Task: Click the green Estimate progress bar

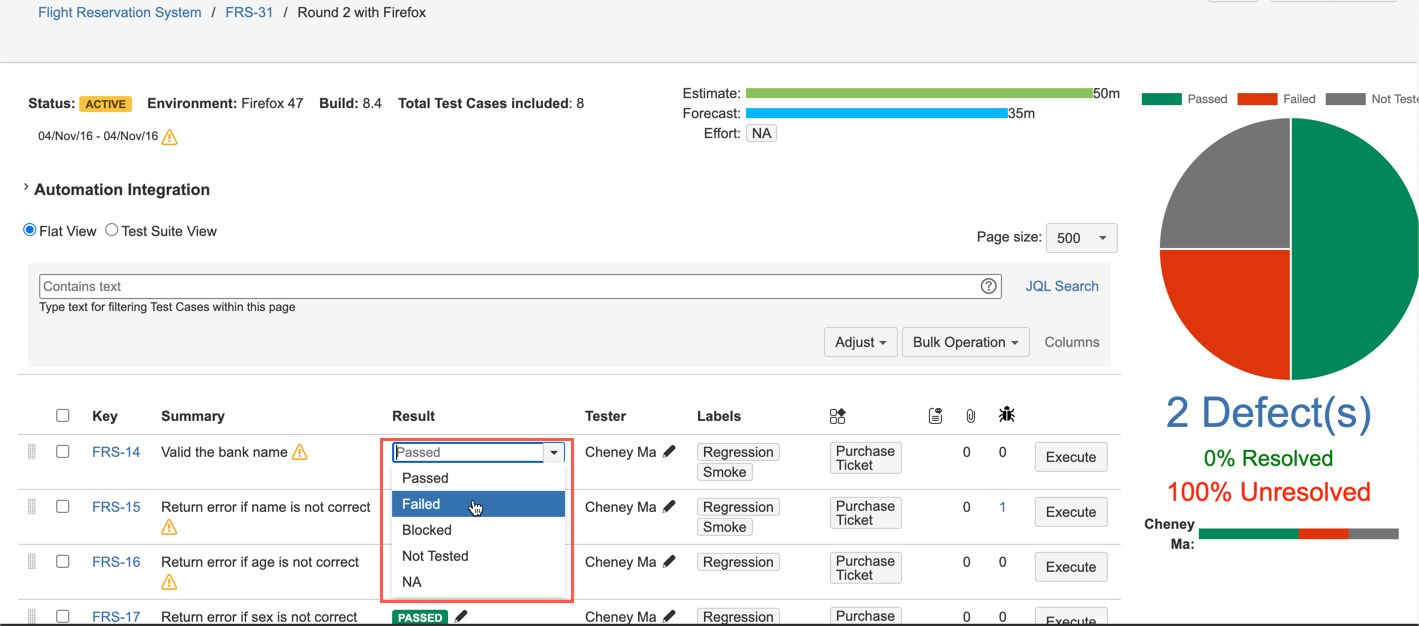Action: pyautogui.click(x=919, y=93)
